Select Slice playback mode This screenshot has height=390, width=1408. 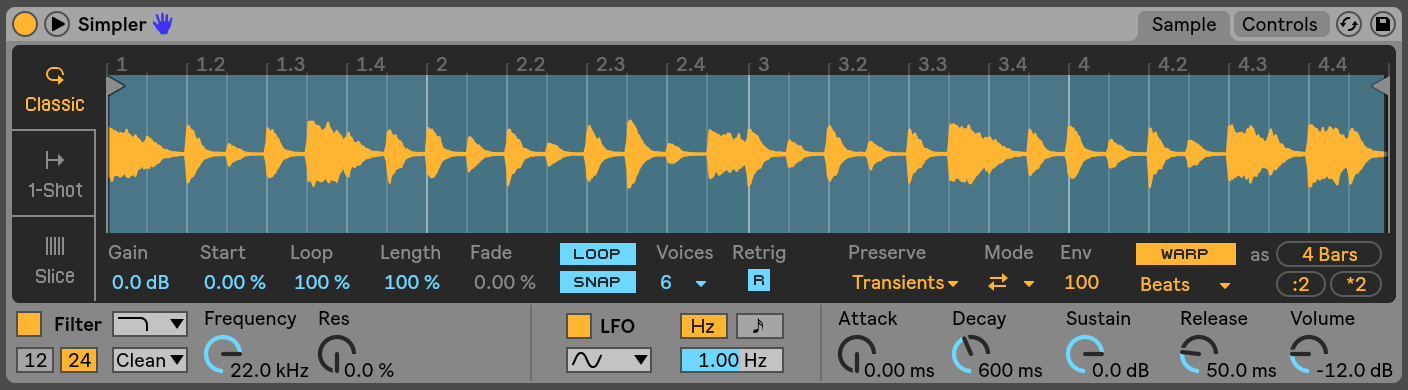point(54,259)
